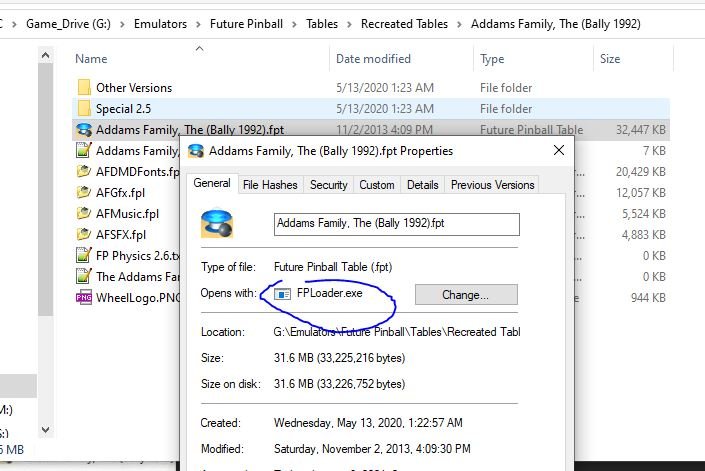Image resolution: width=705 pixels, height=471 pixels.
Task: Expand the chevron after Future Pinball
Action: [294, 24]
